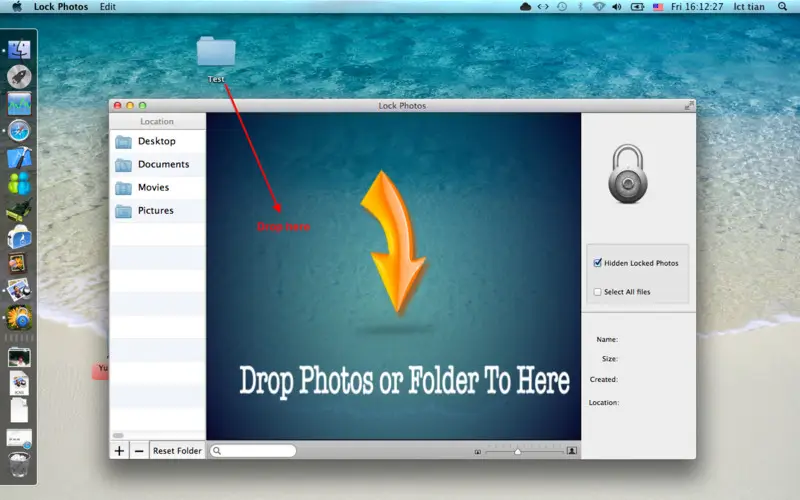Open the blank document in dock

(19, 410)
